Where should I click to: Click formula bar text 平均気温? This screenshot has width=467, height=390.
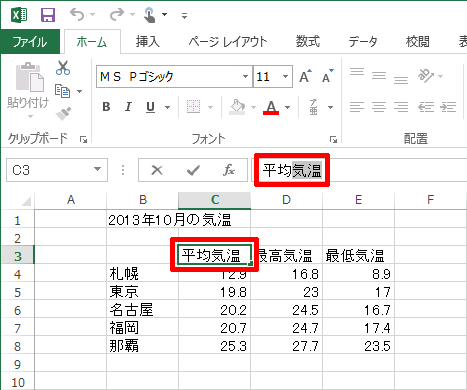(292, 170)
